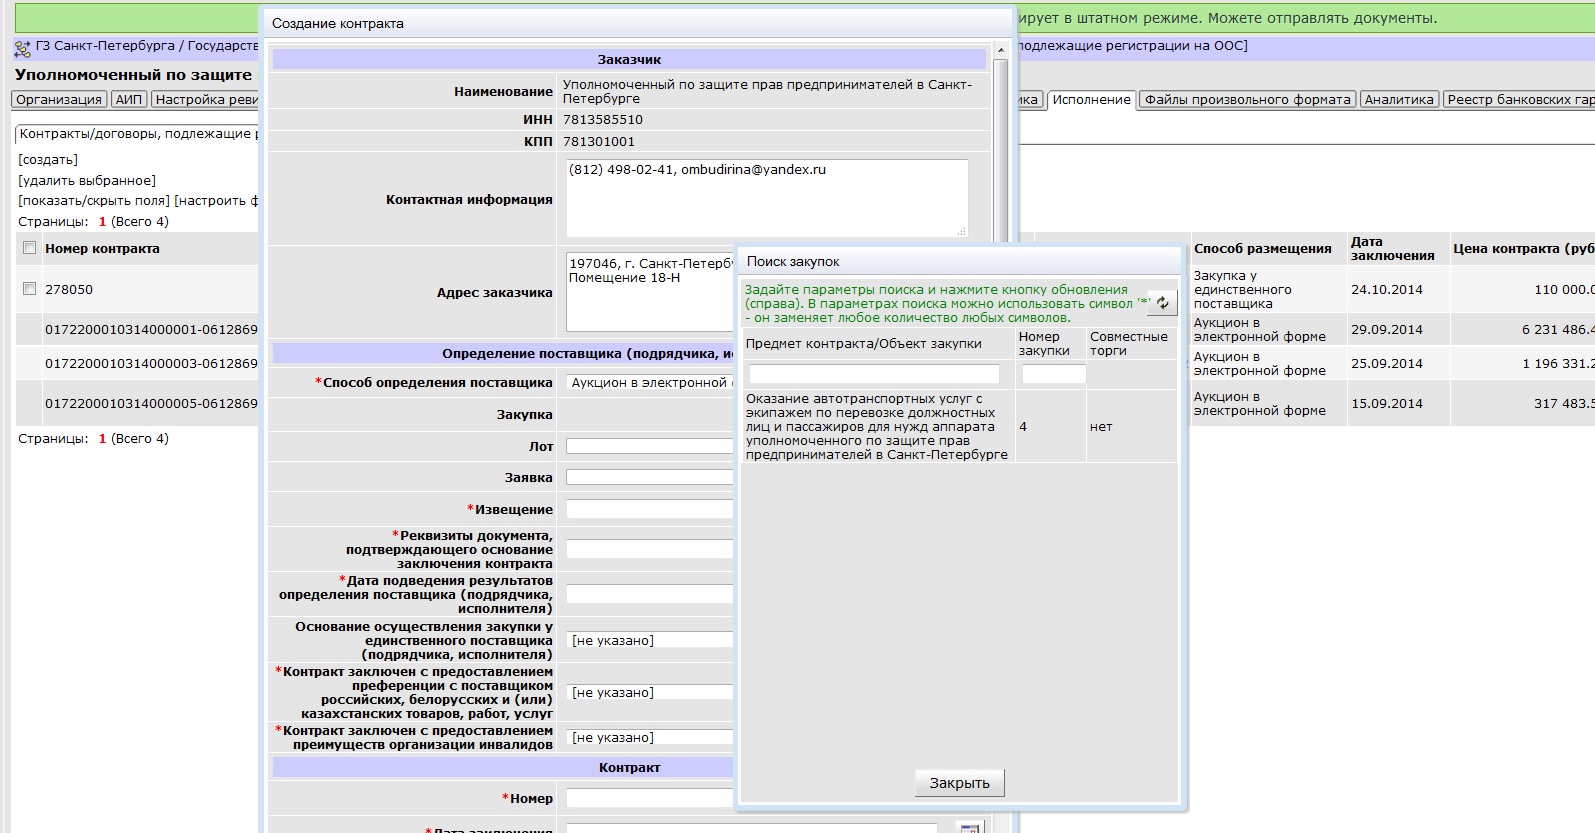Click the ИНН value 7813585510
Screen dimensions: 1595x833
[x=603, y=120]
